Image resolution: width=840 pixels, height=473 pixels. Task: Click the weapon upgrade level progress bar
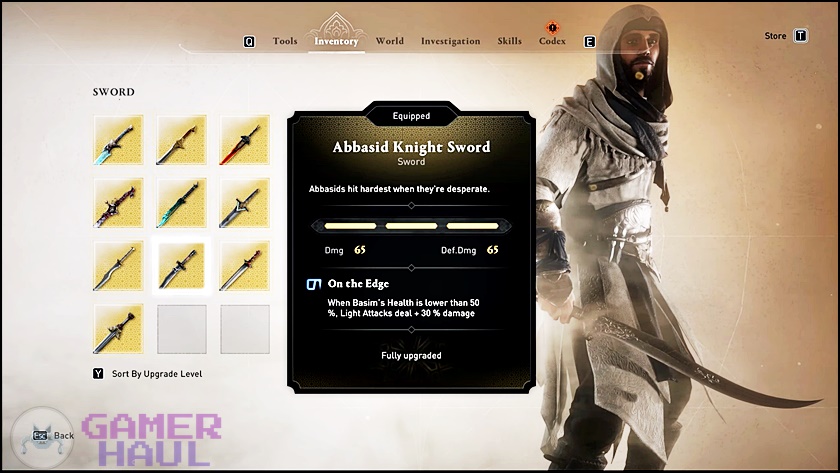(x=411, y=226)
